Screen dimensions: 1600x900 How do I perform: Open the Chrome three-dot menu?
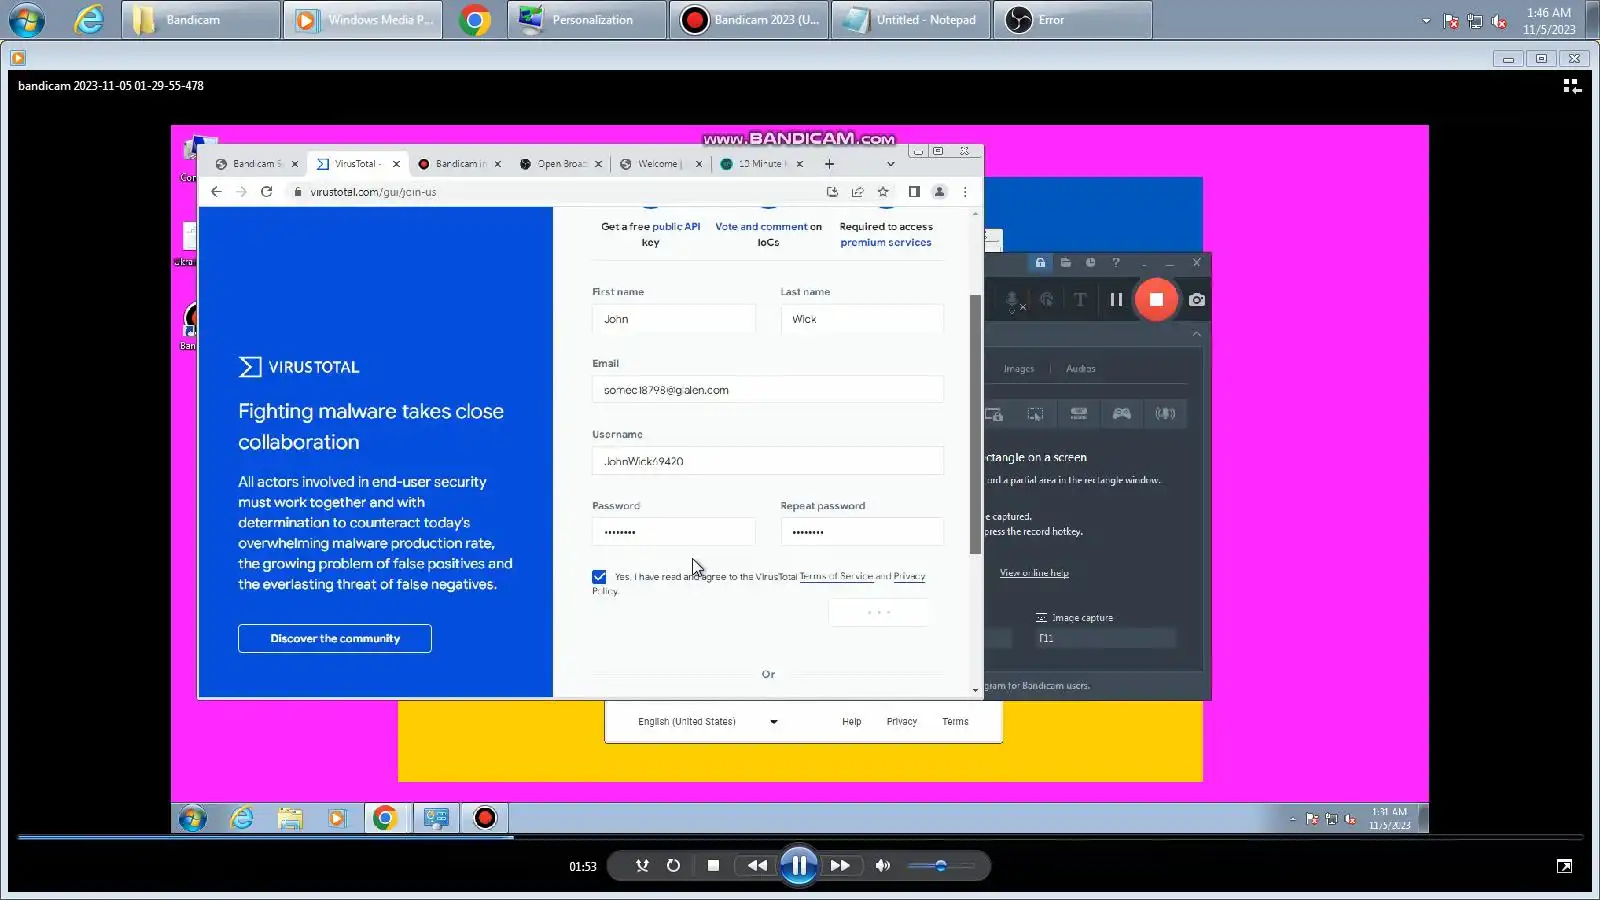click(x=965, y=192)
